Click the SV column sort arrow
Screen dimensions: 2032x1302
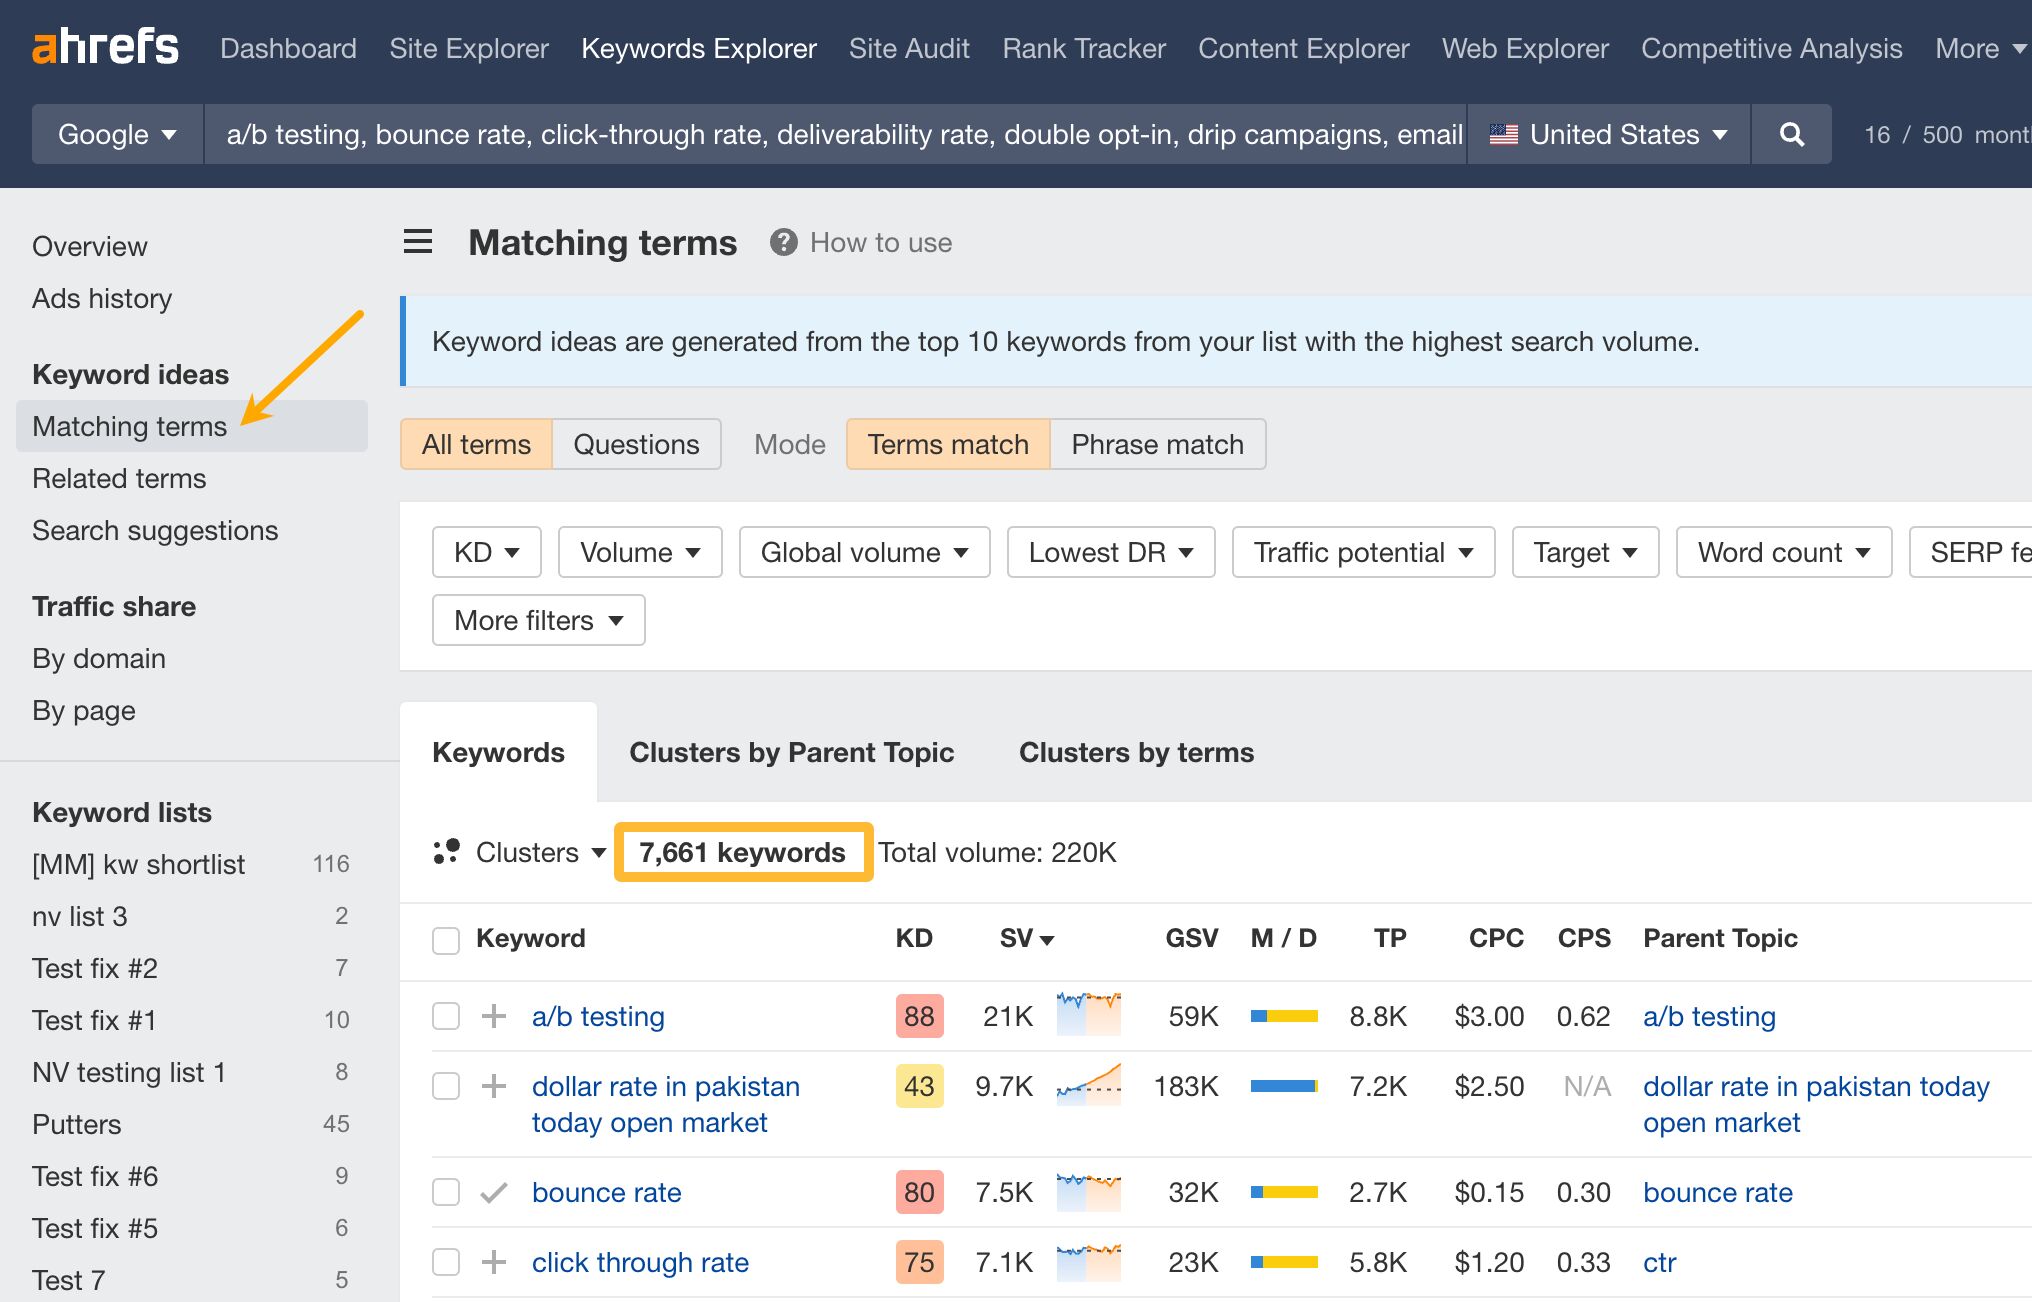(x=1046, y=940)
